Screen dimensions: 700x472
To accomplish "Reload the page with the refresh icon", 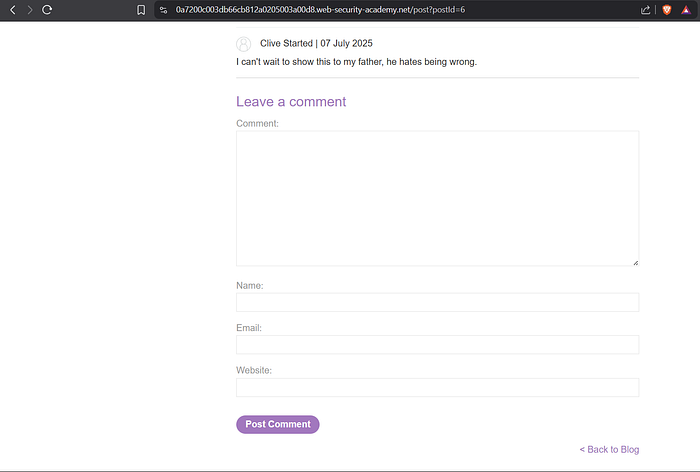I will click(x=47, y=9).
